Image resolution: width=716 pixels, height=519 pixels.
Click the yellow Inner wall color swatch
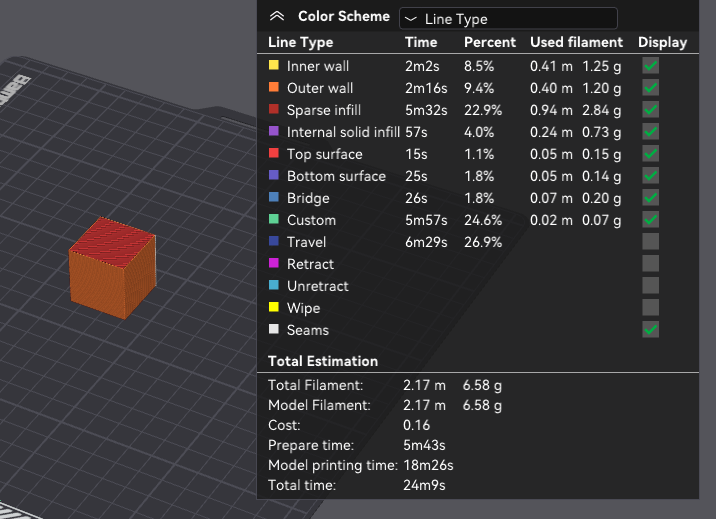[x=274, y=66]
